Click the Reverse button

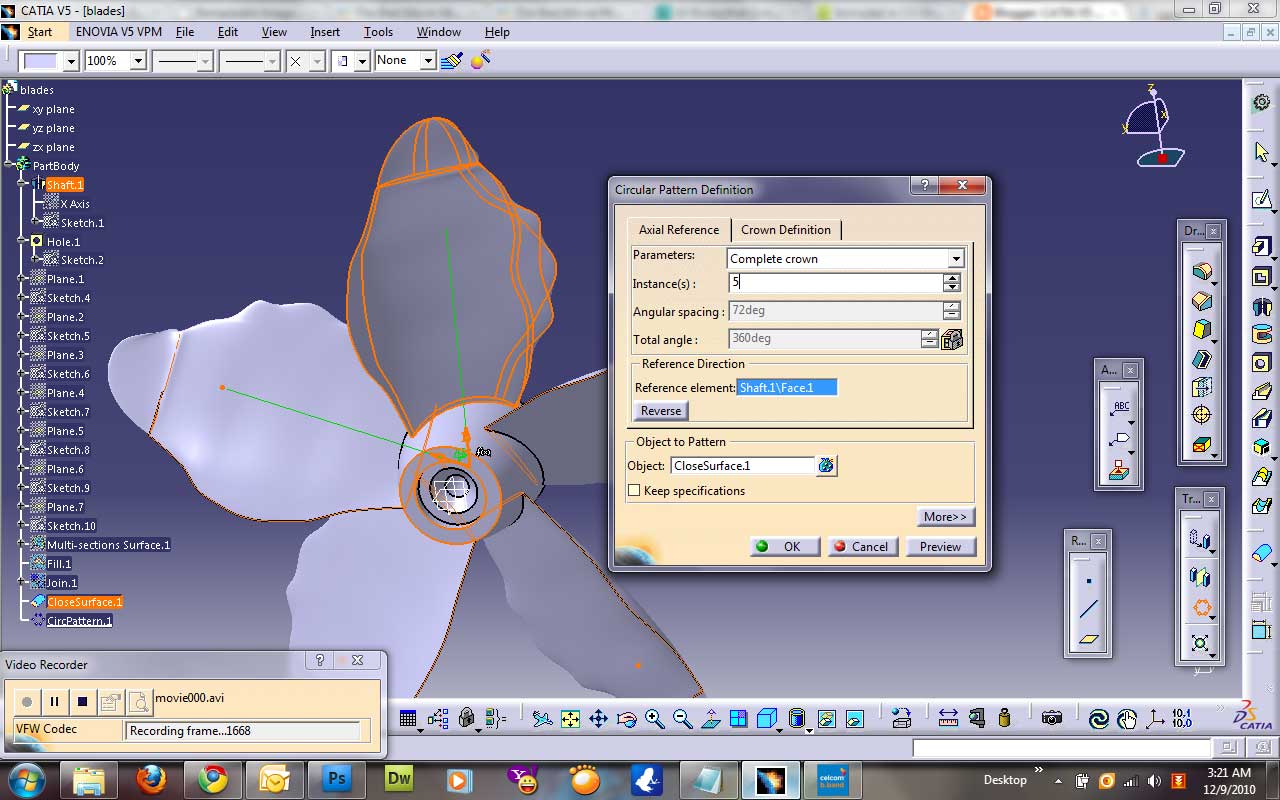661,411
